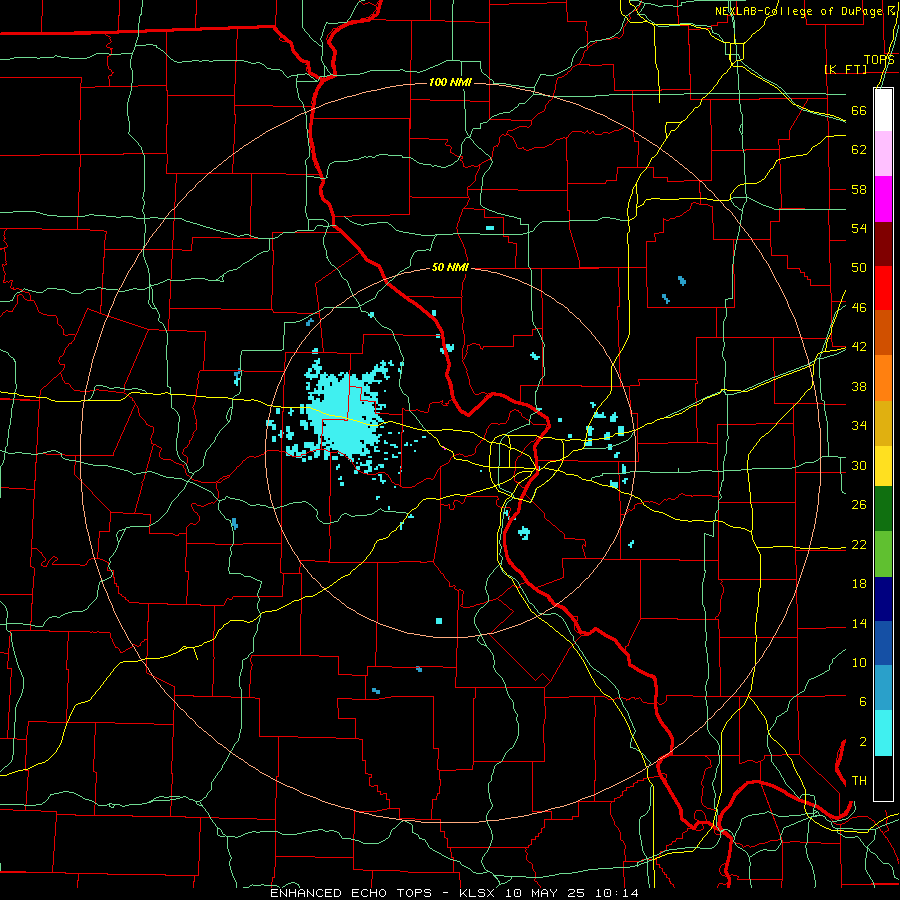
Task: Click the black TH legend swatch
Action: [x=883, y=778]
